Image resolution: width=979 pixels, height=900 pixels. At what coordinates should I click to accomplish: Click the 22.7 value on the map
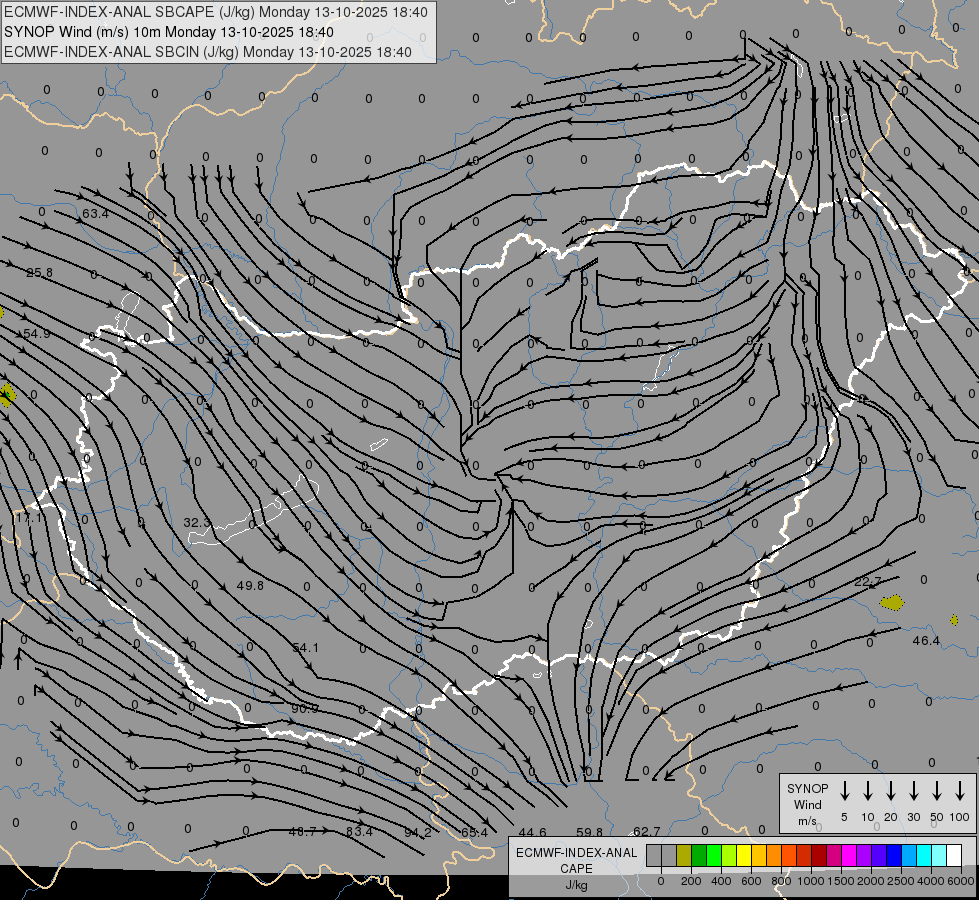(x=868, y=582)
